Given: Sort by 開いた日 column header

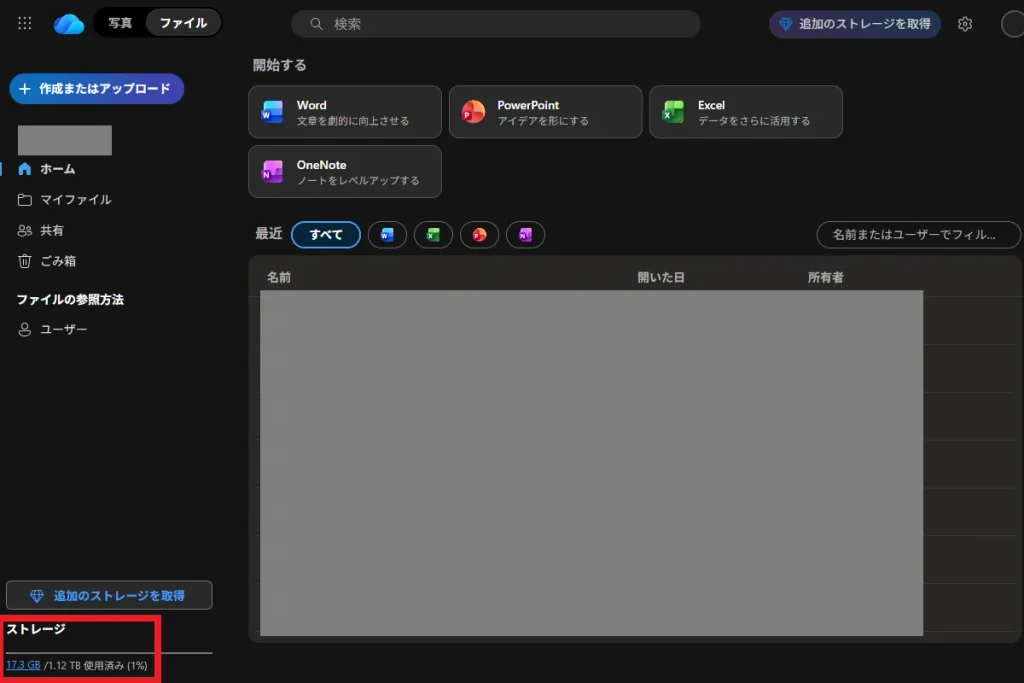Looking at the screenshot, I should (x=661, y=278).
